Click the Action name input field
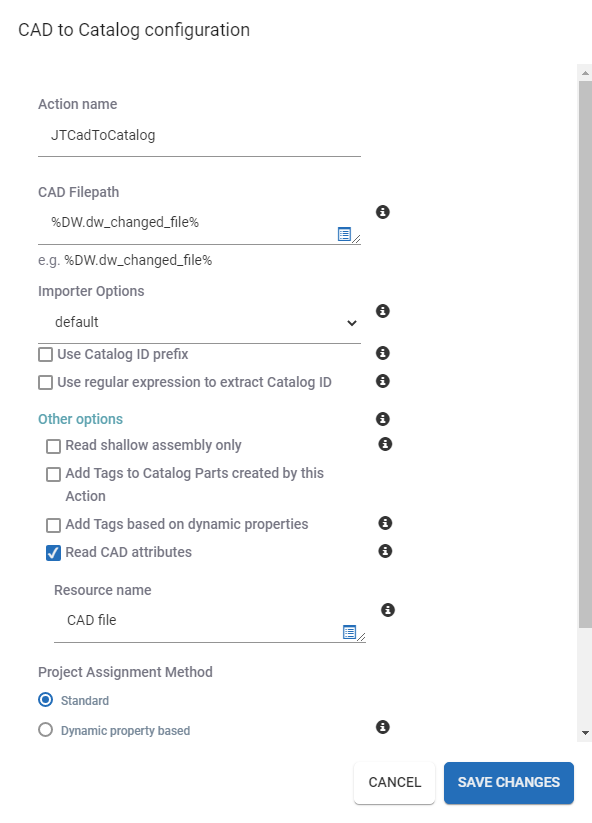This screenshot has width=592, height=823. 199,136
